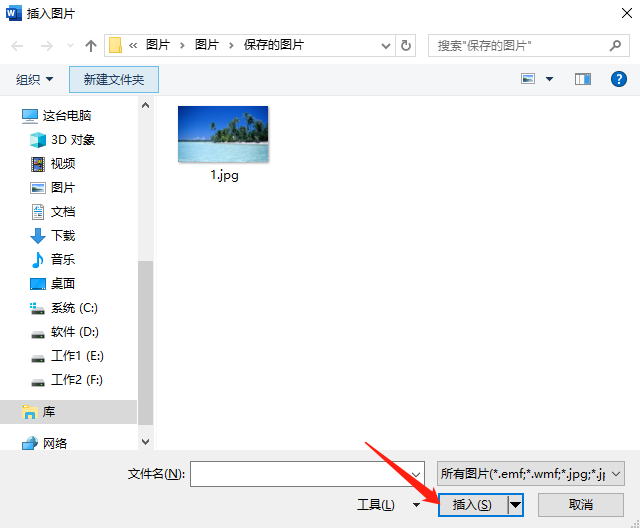Screen dimensions: 640x528
Task: Click the « breadcrumb overflow chevron
Action: (x=133, y=45)
